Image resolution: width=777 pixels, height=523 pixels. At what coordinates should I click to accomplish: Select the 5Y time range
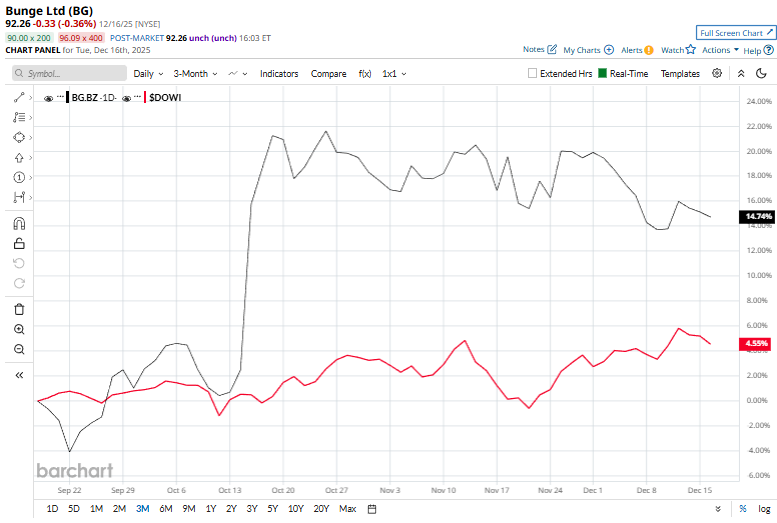(x=273, y=509)
